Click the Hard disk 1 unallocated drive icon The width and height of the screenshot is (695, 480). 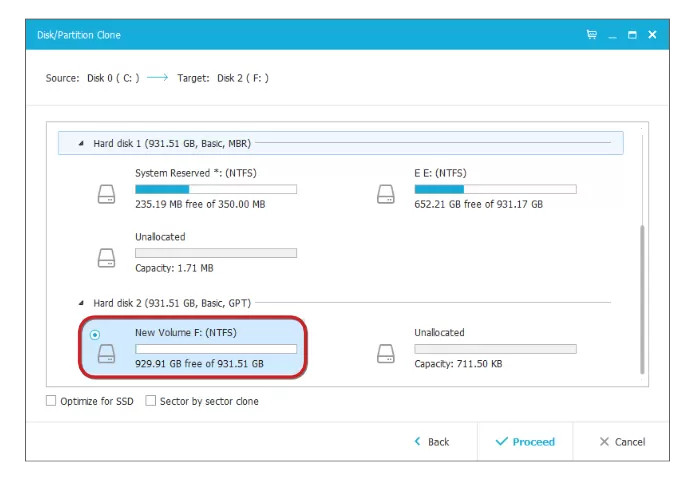click(106, 257)
